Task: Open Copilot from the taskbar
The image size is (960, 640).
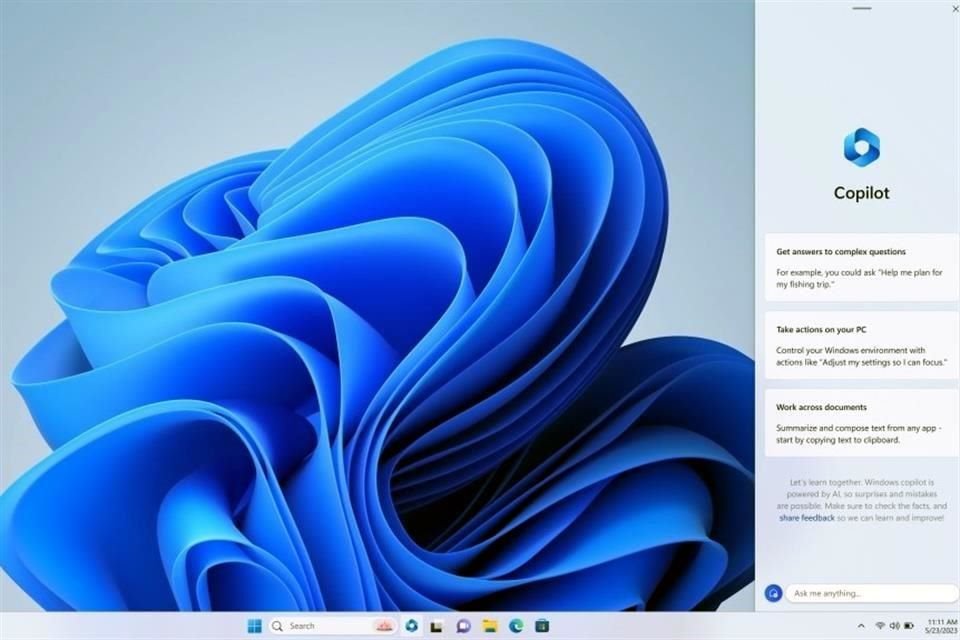Action: 412,625
